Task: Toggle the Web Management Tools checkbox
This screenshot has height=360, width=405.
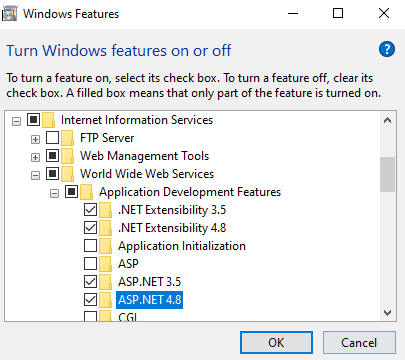Action: tap(52, 155)
